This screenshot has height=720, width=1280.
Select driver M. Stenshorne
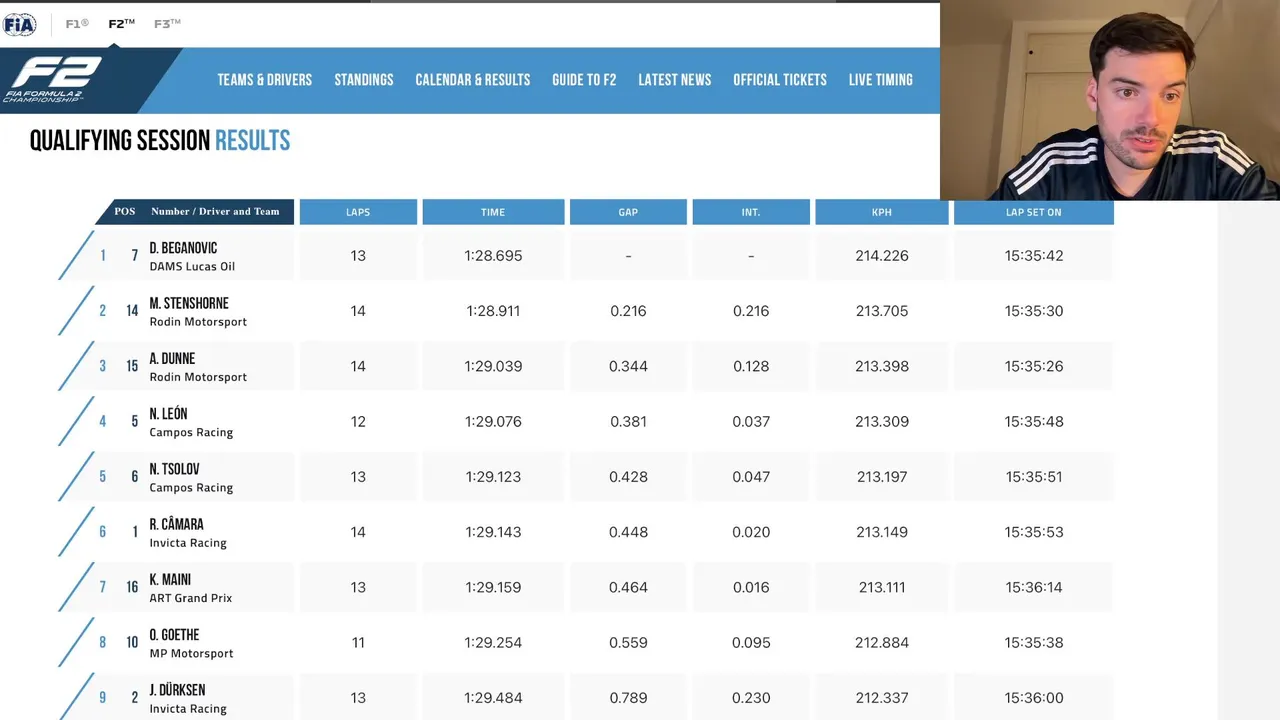click(189, 303)
